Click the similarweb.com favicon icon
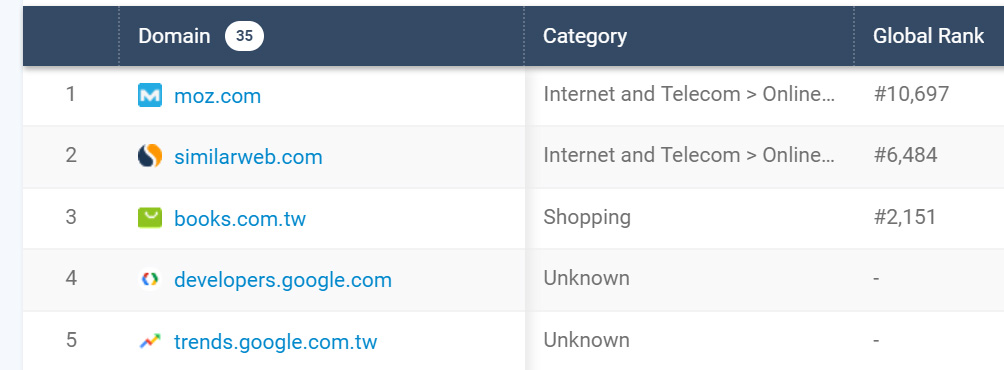Viewport: 1004px width, 370px height. pos(150,156)
